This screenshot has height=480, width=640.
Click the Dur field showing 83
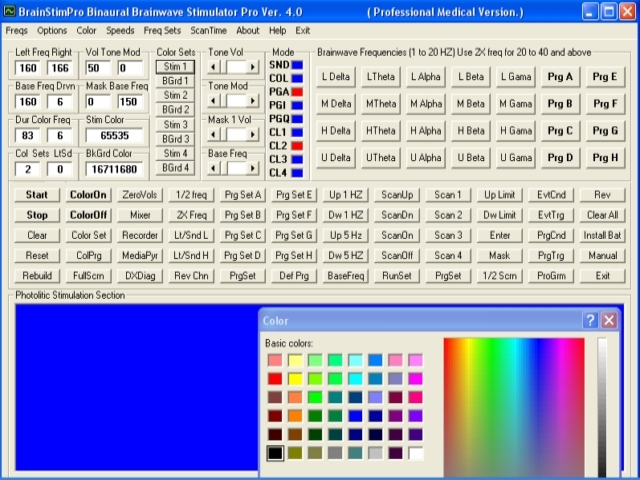point(28,135)
